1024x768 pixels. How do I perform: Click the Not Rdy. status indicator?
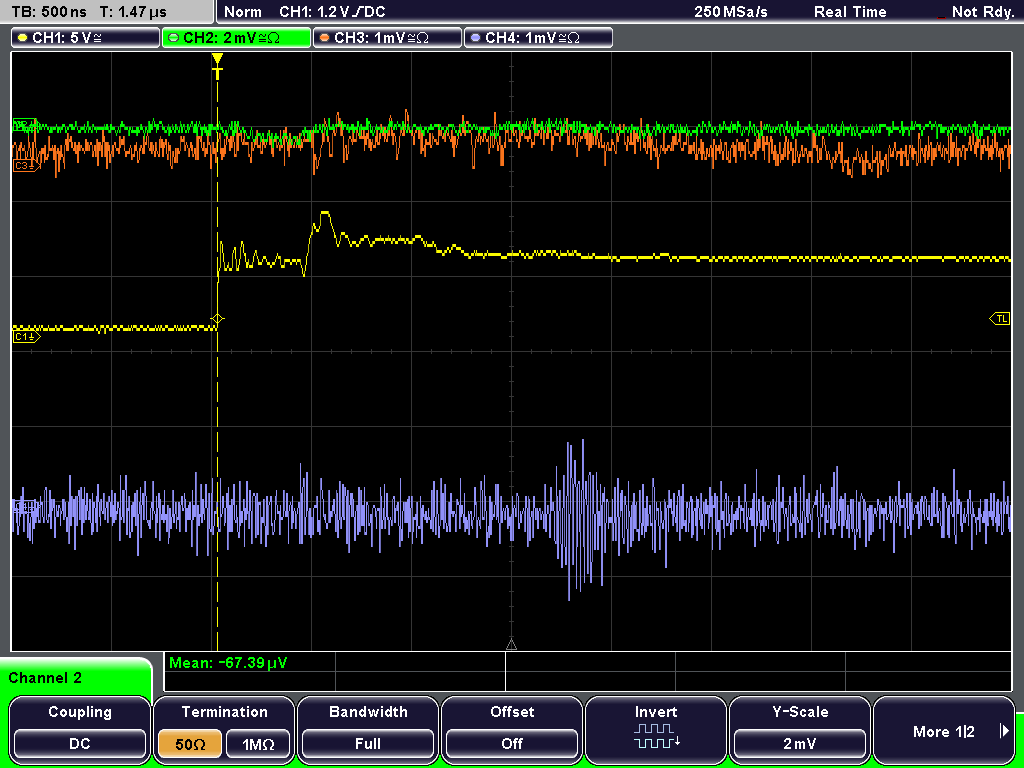(982, 12)
